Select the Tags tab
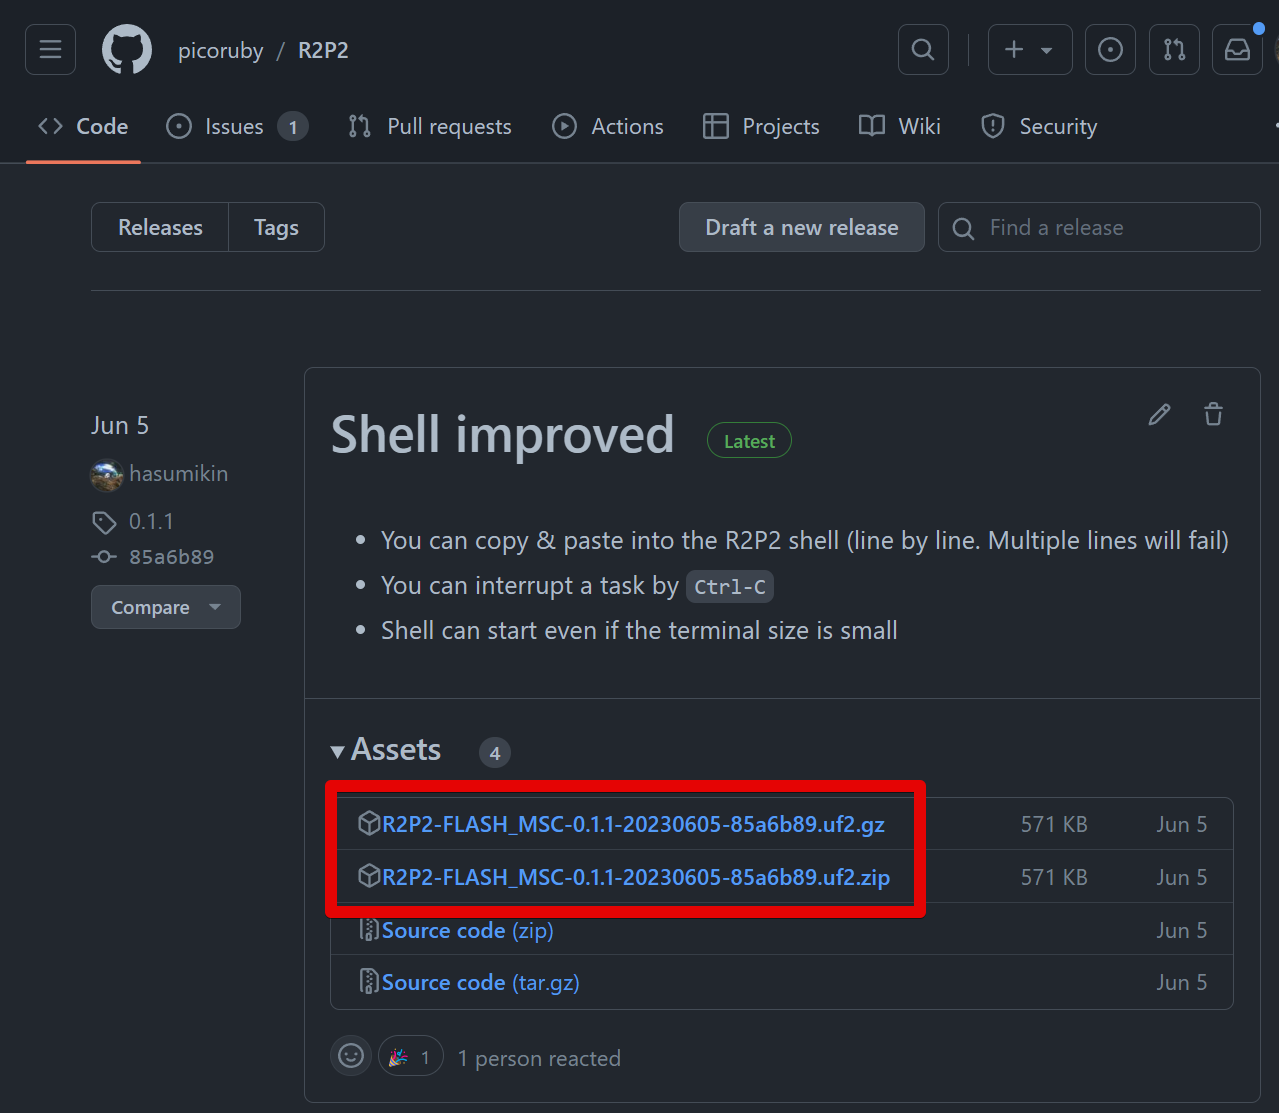The width and height of the screenshot is (1279, 1113). (276, 227)
